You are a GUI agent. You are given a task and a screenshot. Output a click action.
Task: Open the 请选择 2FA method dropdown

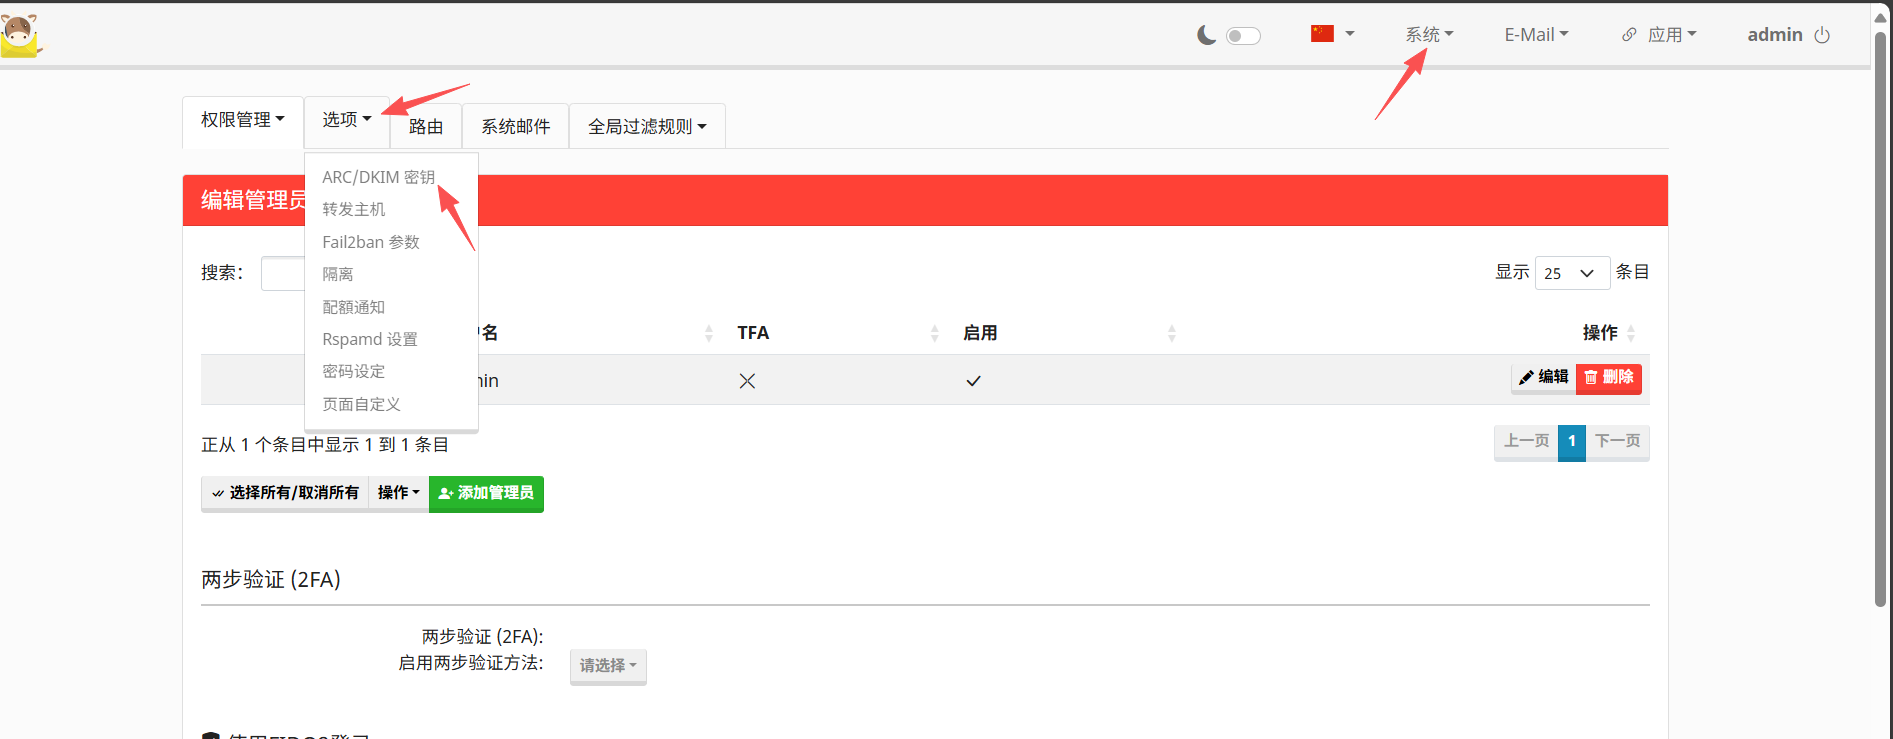(x=608, y=665)
